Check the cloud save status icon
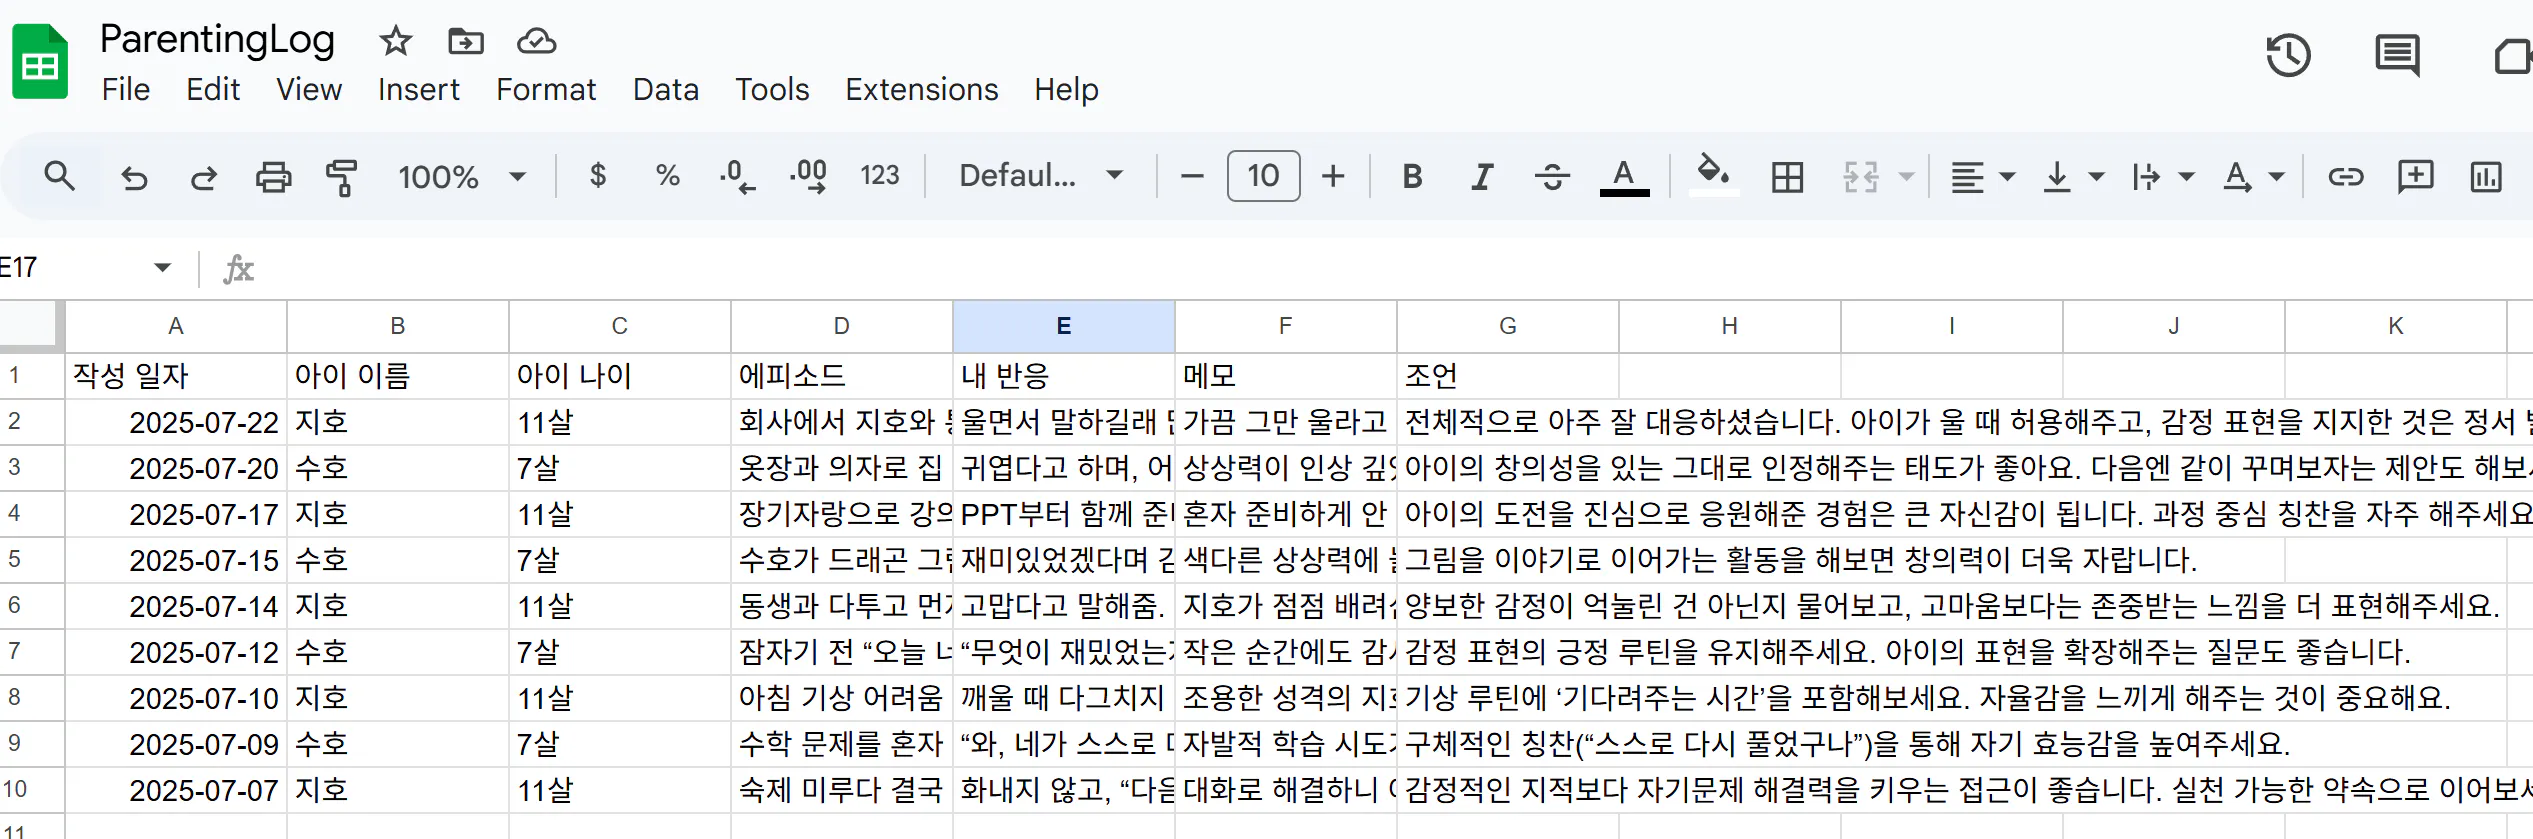 tap(537, 41)
